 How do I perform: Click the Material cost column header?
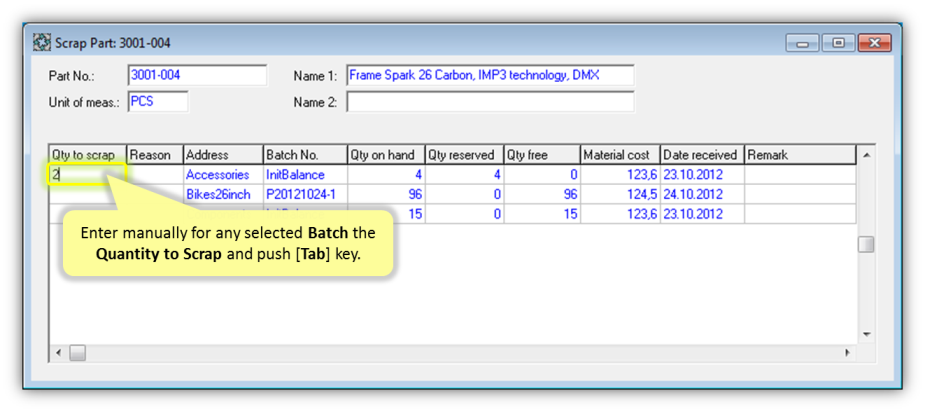coord(621,155)
